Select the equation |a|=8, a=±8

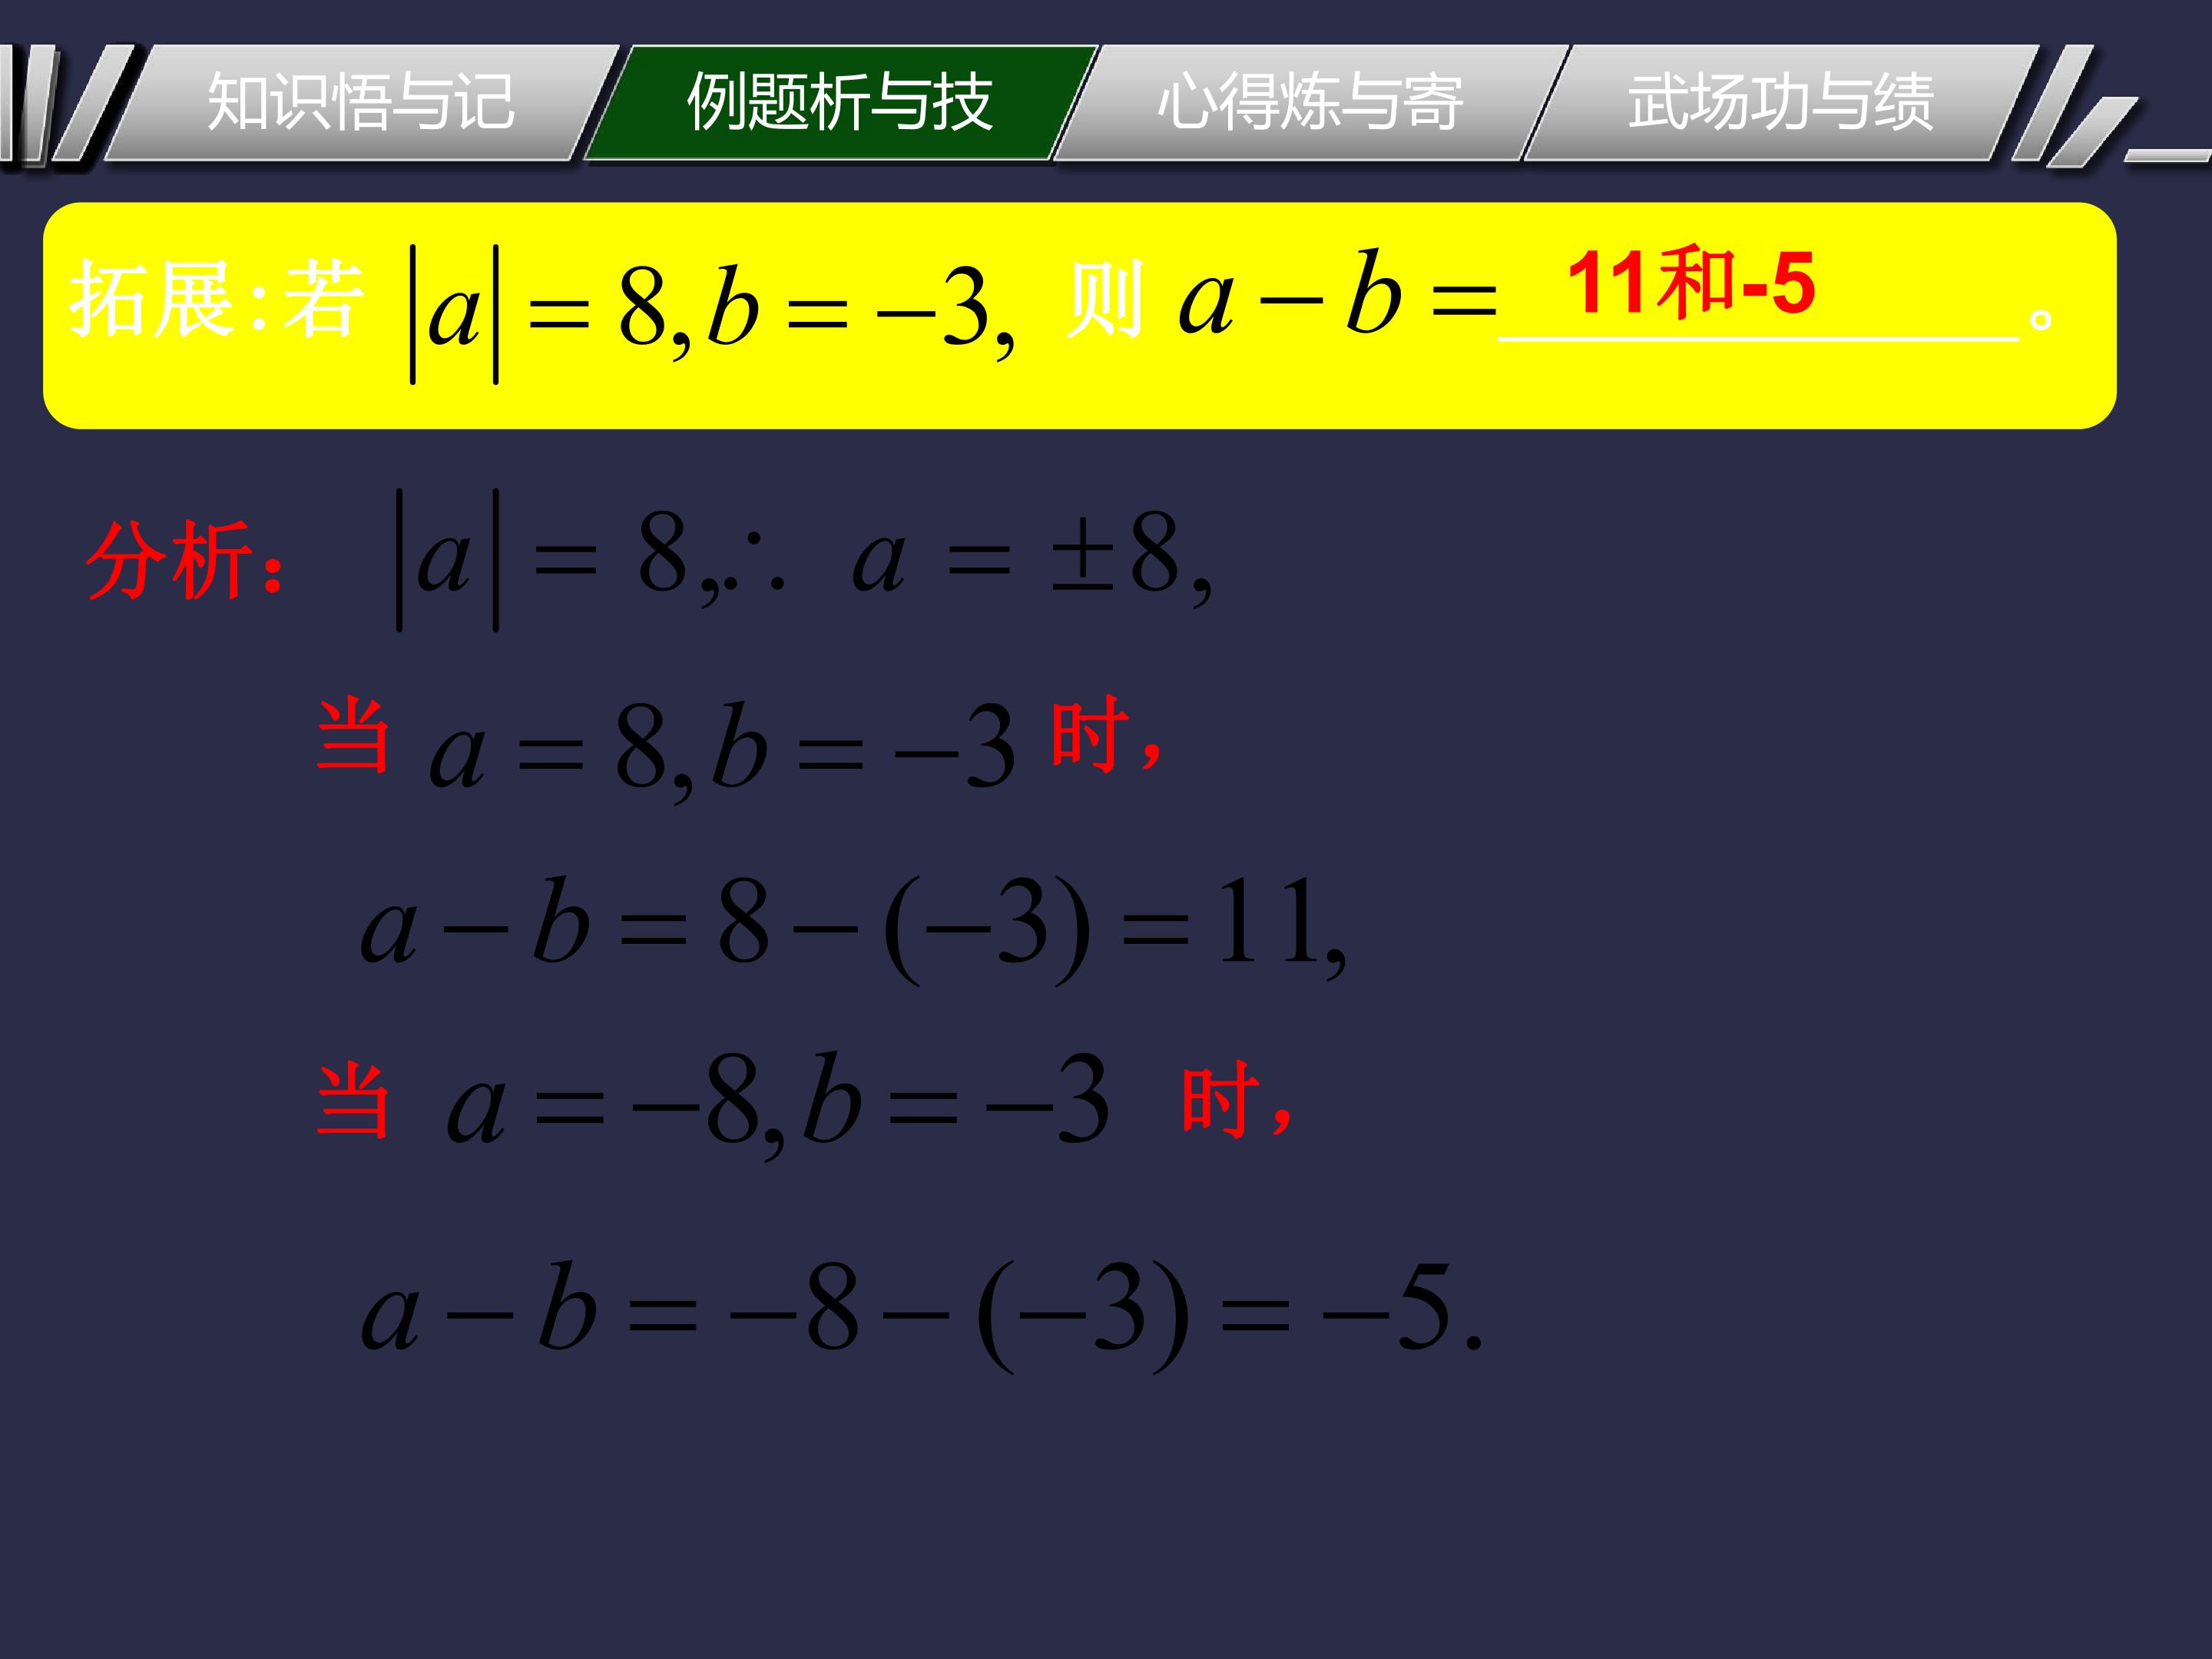(804, 560)
